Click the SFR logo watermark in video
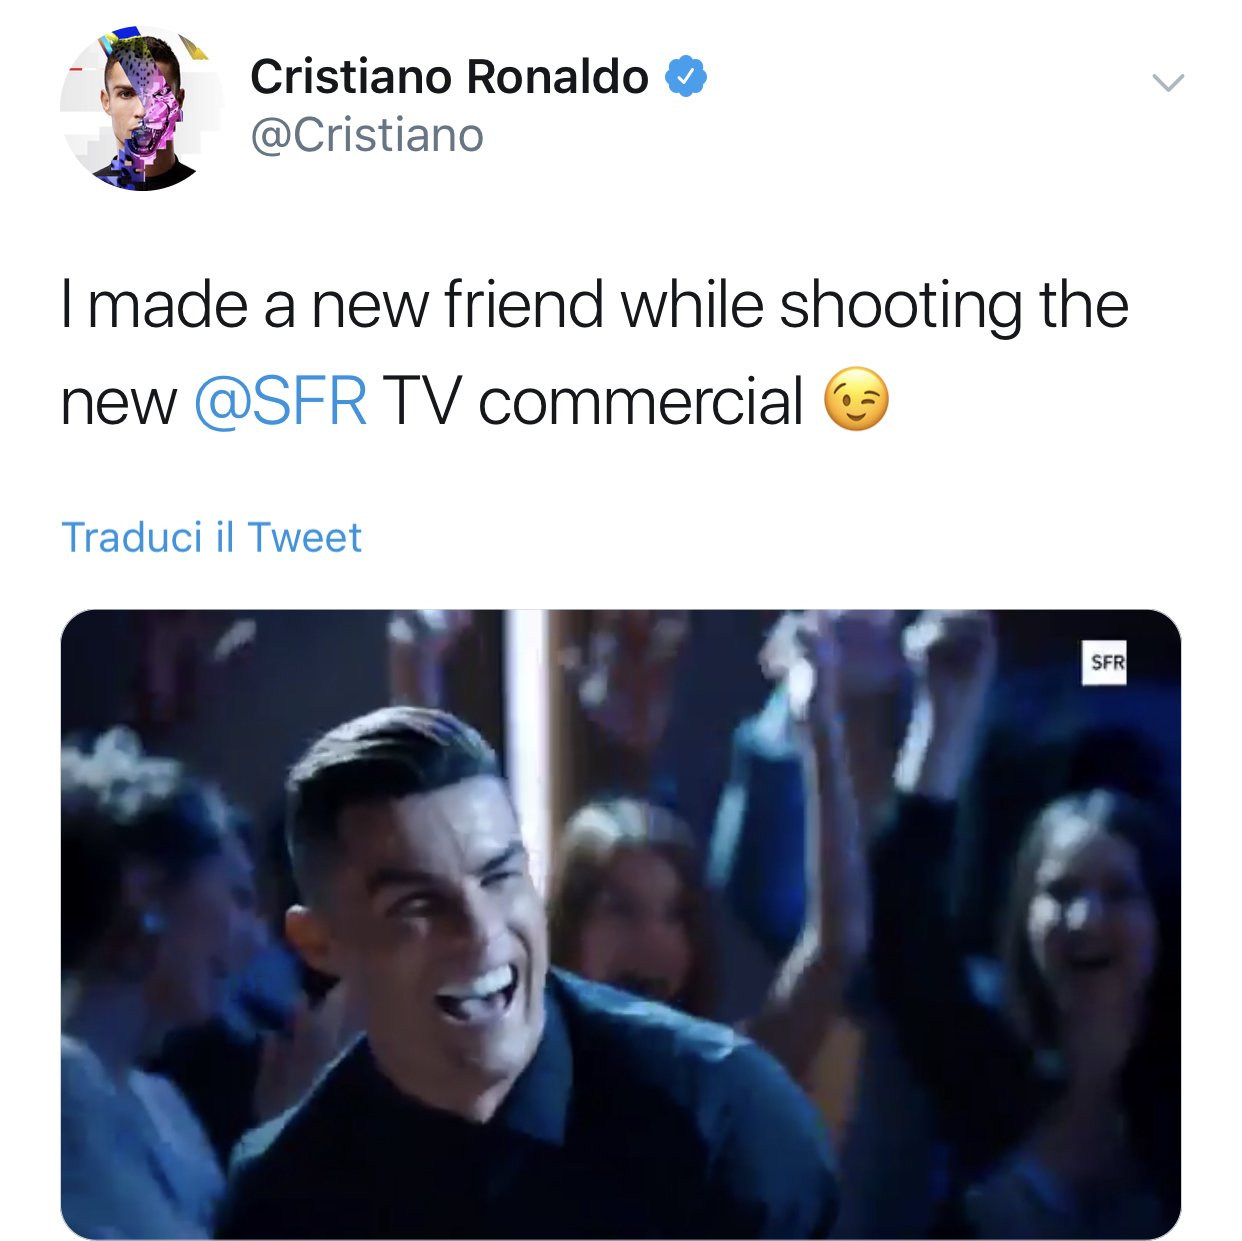Viewport: 1242px width, 1241px height. (1105, 662)
